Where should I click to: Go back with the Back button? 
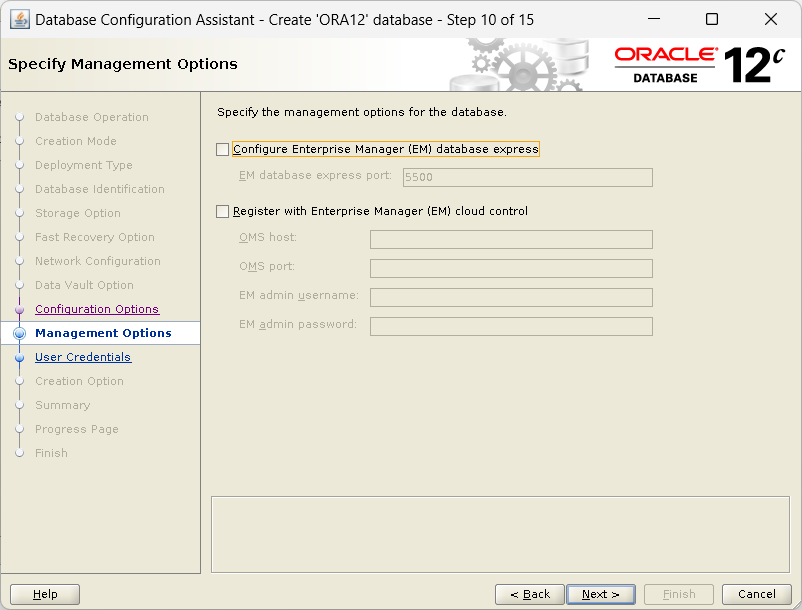pos(529,594)
